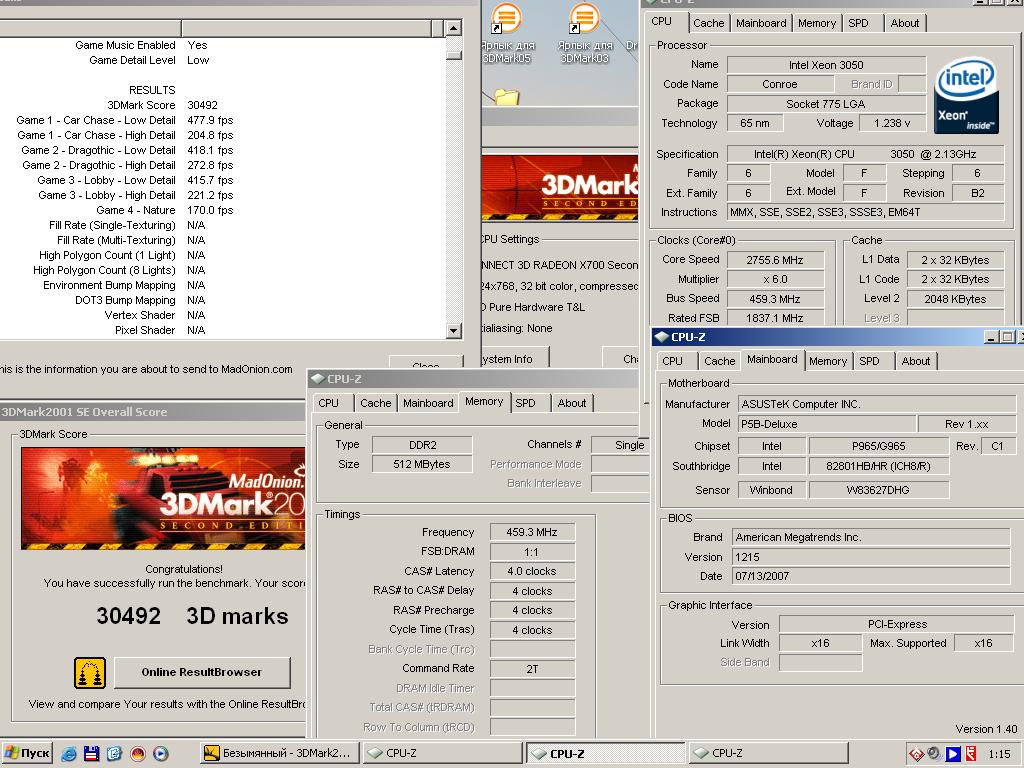Open the About tab in the top CPU-Z processor window

tap(904, 23)
